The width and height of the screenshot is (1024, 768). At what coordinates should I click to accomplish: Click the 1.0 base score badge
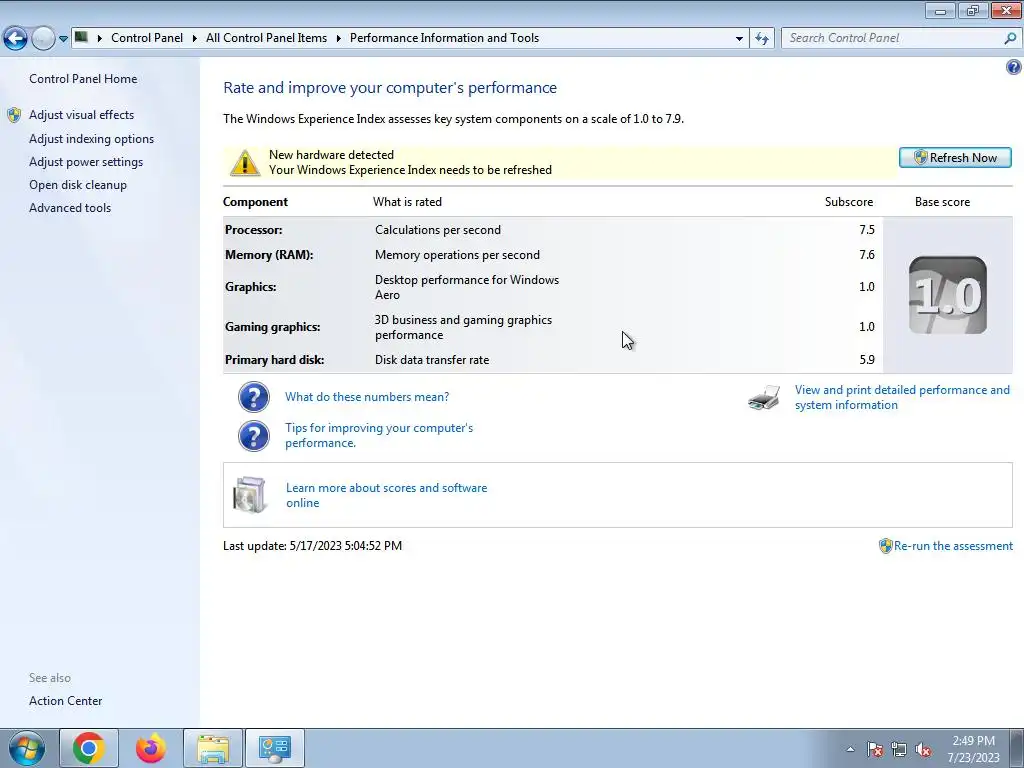tap(948, 295)
